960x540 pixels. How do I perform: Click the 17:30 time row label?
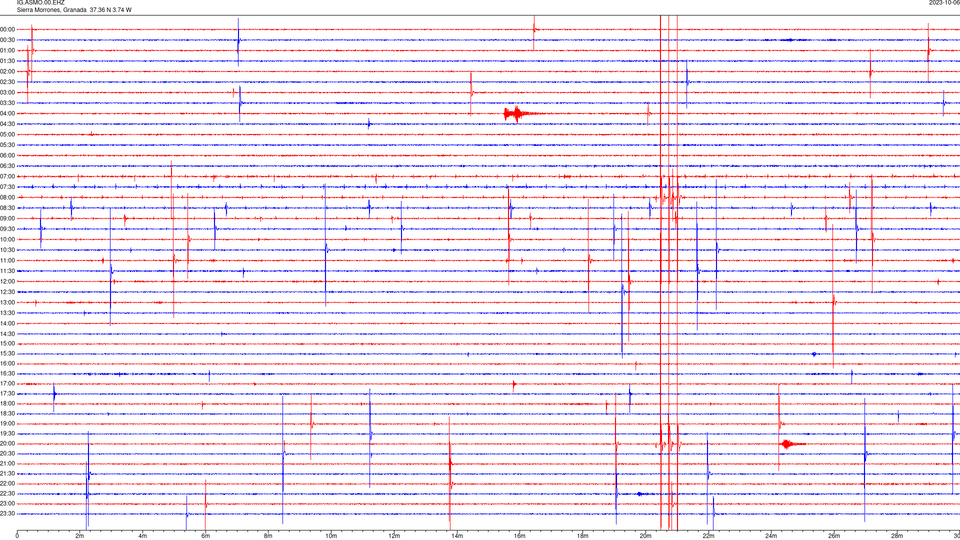coord(7,394)
